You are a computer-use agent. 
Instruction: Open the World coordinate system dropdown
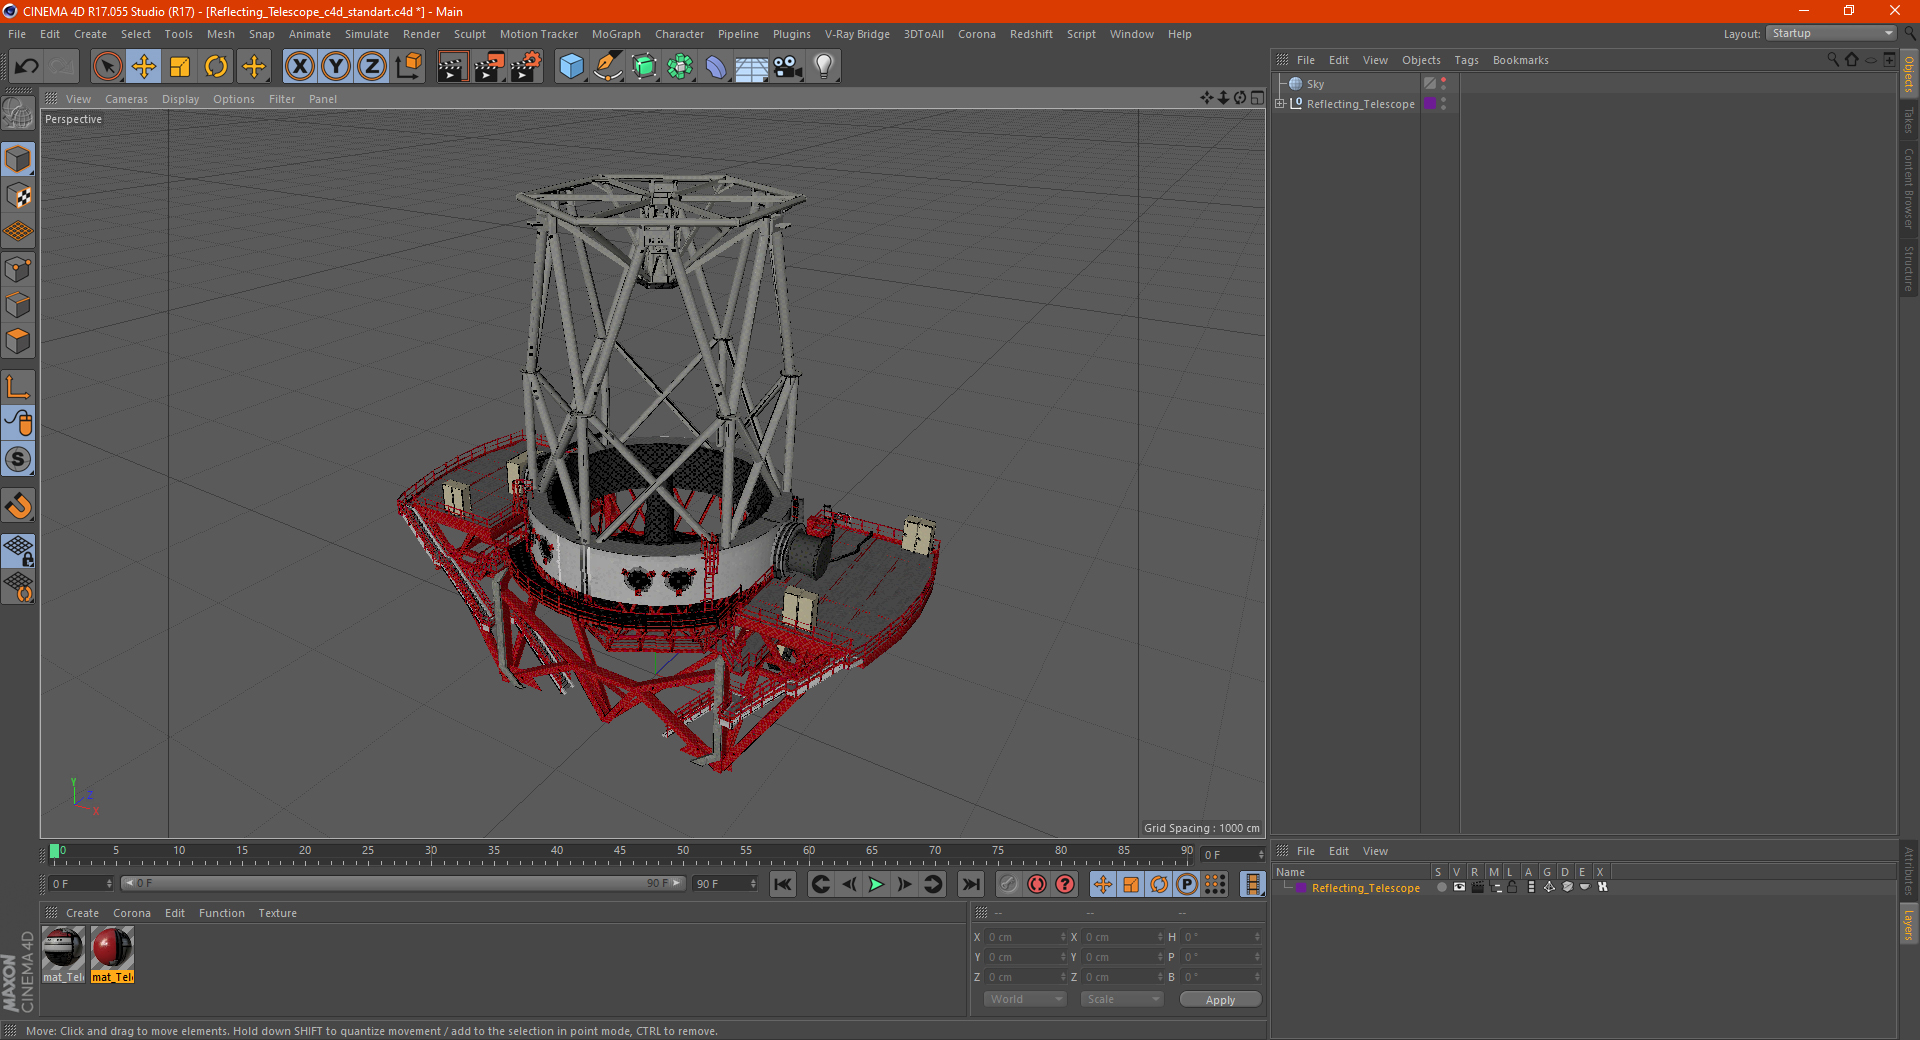pyautogui.click(x=1025, y=999)
